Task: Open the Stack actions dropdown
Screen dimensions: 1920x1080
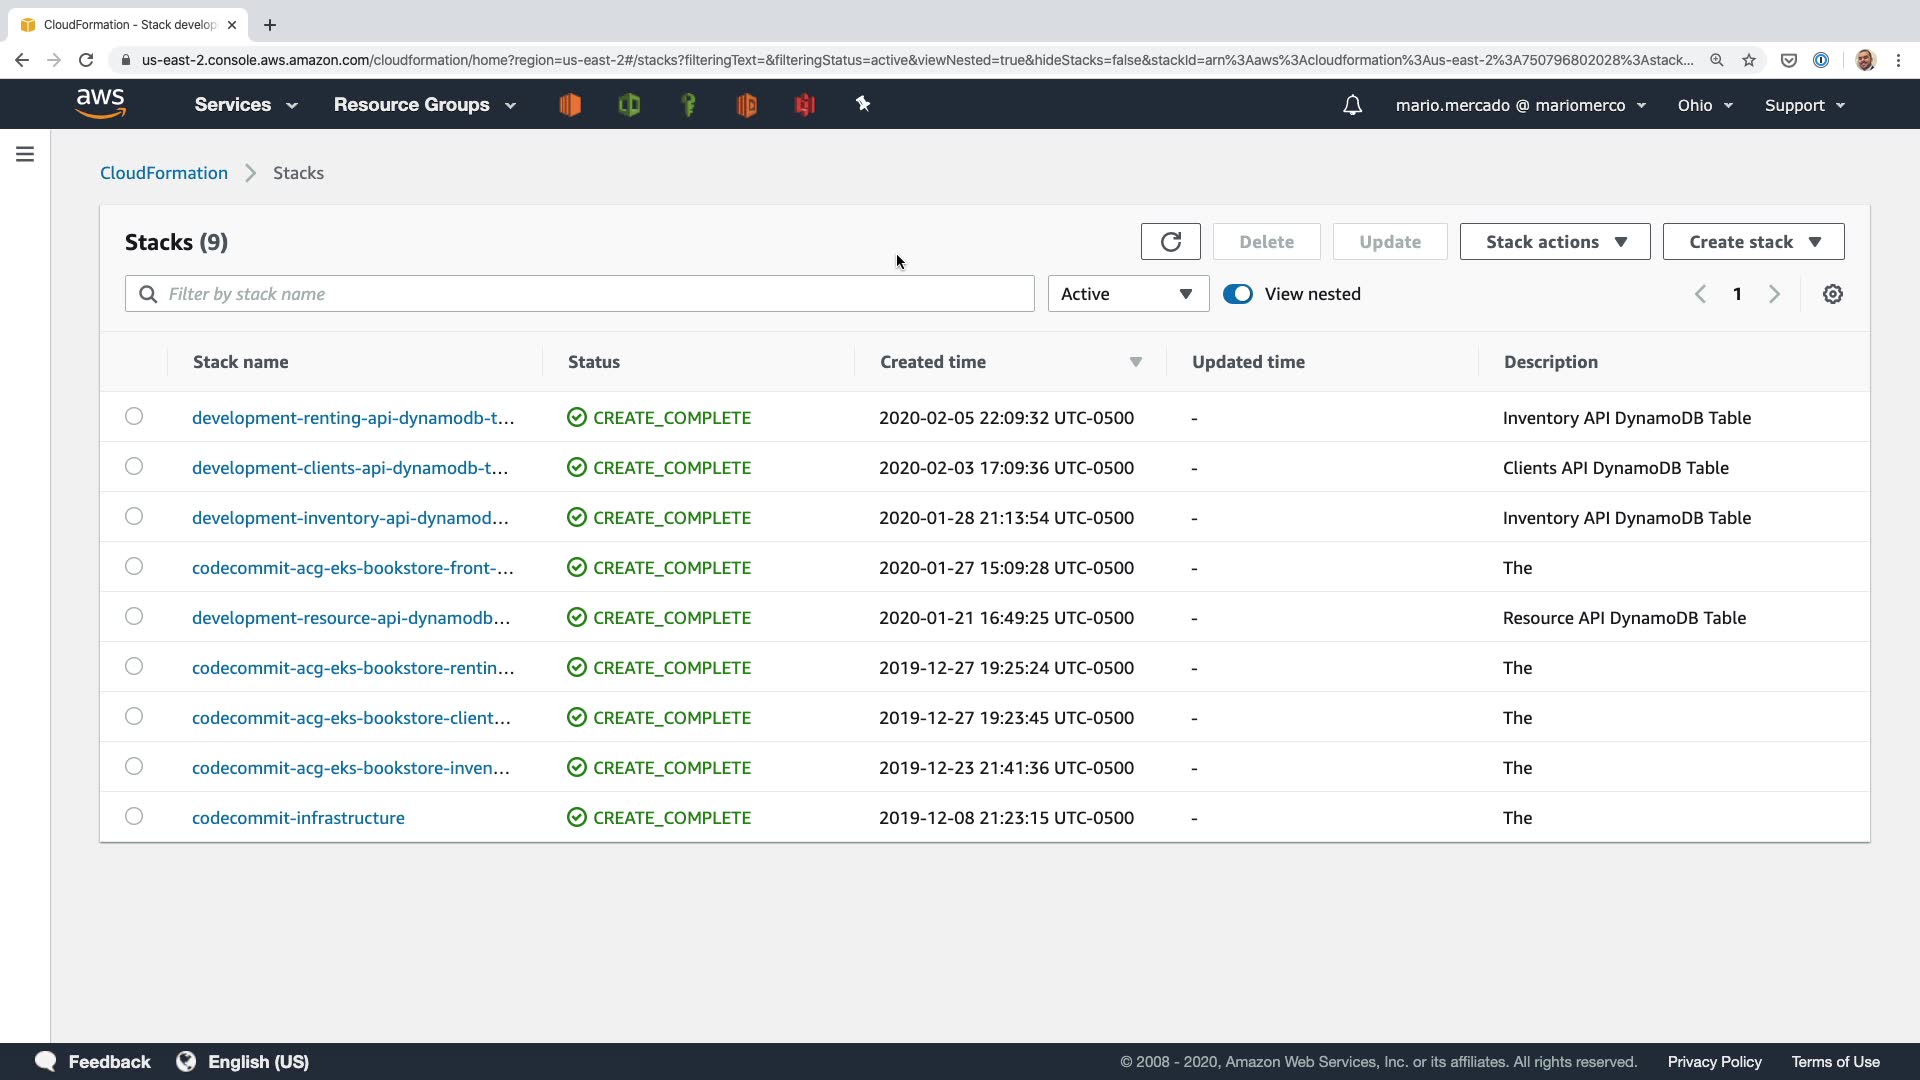Action: coord(1554,242)
